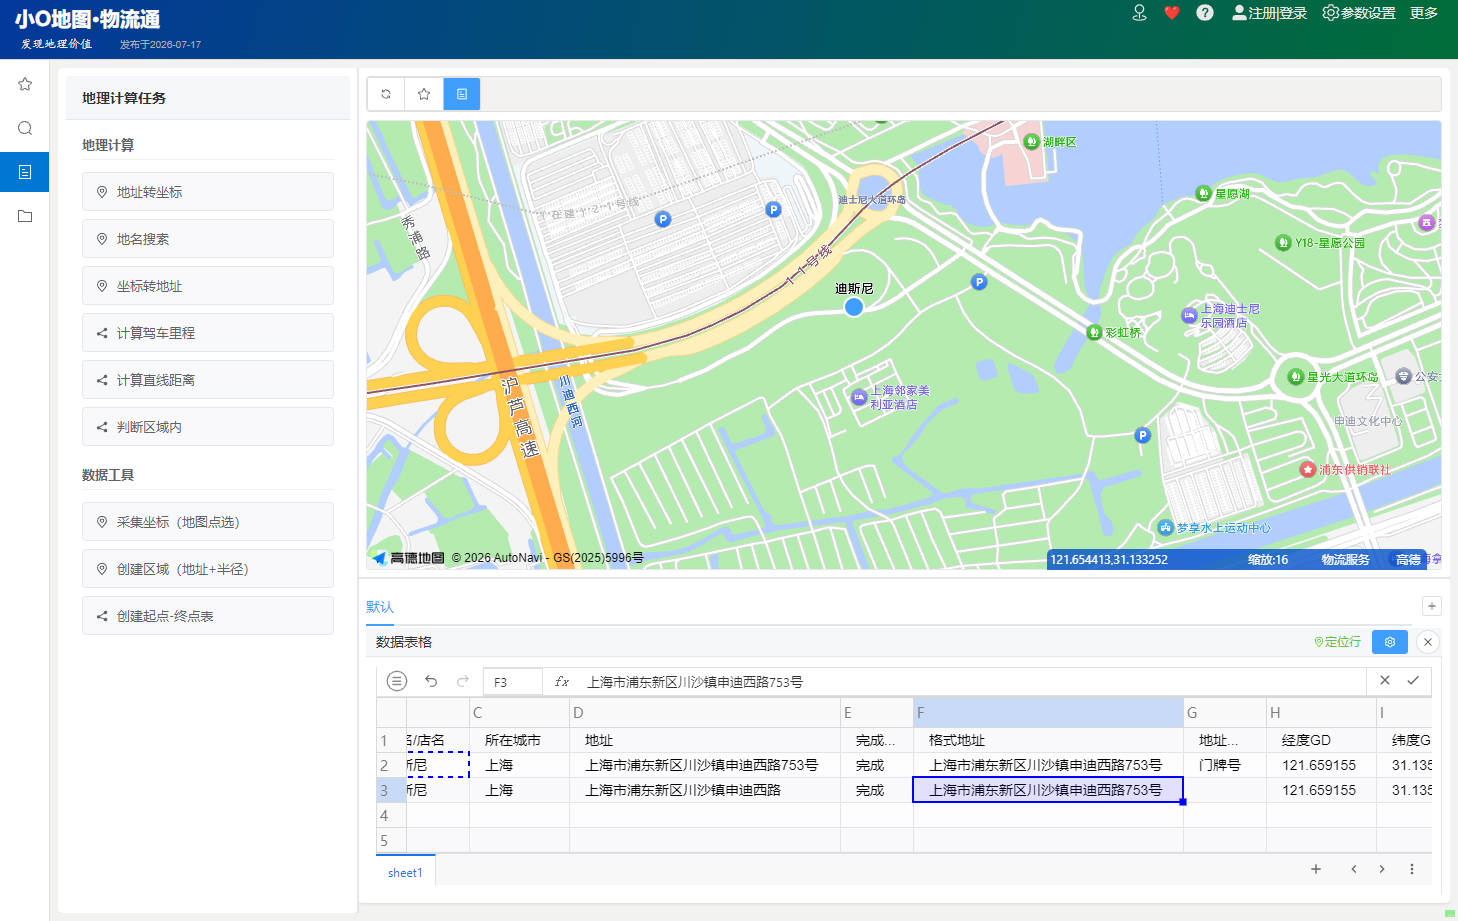The width and height of the screenshot is (1458, 921).
Task: Click the 星愿湖 green map marker
Action: [x=1204, y=193]
